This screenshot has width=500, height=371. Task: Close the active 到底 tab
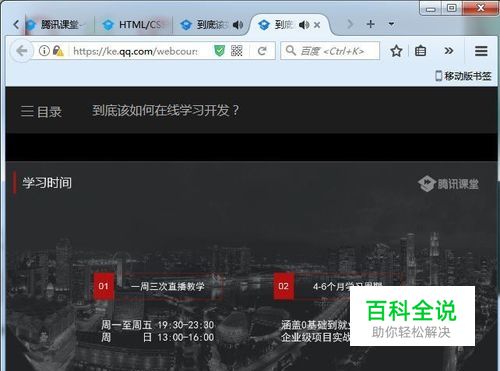tap(317, 25)
